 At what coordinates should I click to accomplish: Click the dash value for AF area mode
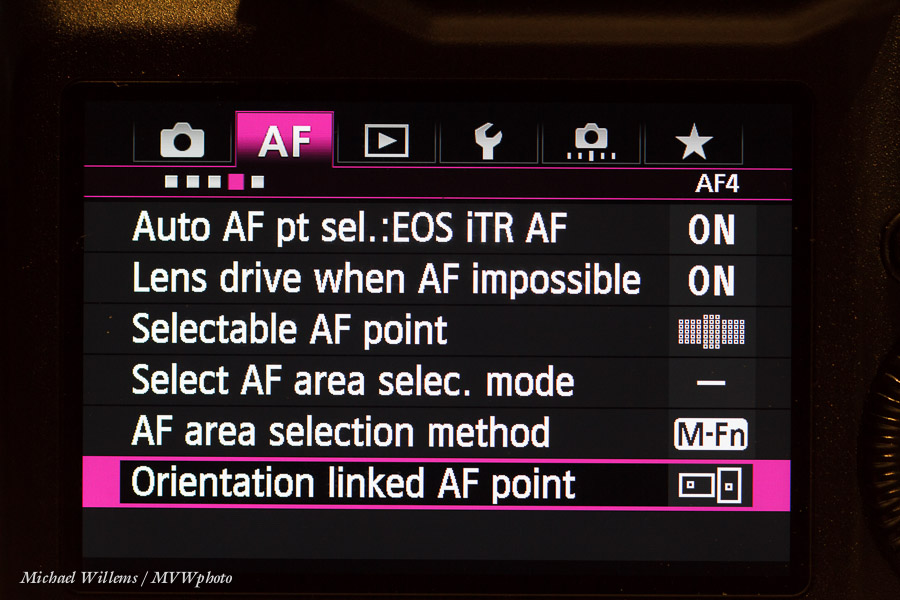pyautogui.click(x=711, y=382)
